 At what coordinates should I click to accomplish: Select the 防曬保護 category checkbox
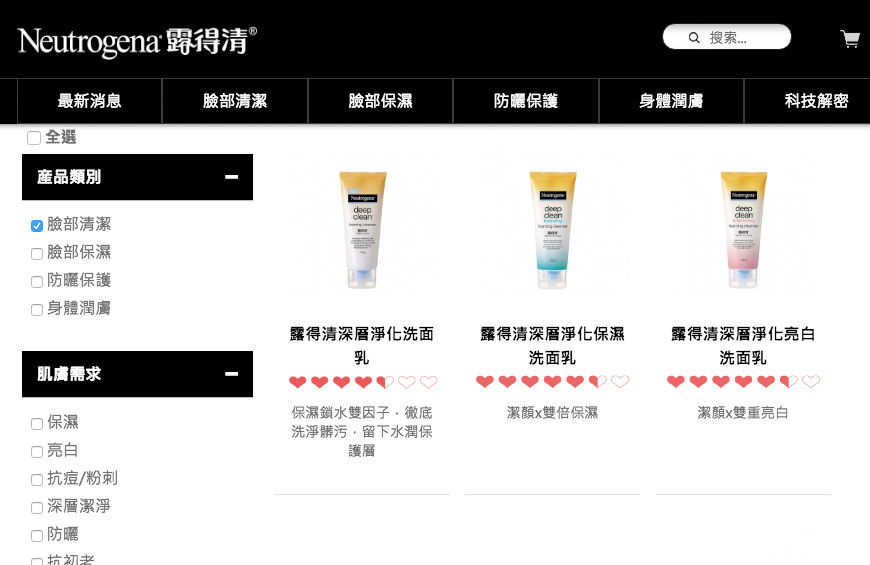[x=37, y=281]
